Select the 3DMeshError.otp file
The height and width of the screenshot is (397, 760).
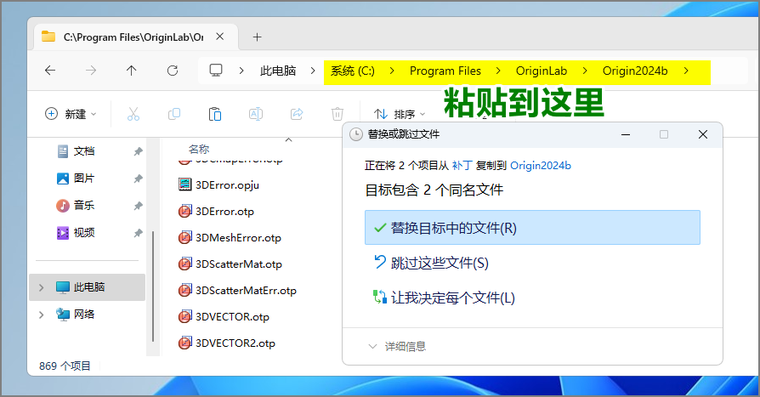(x=230, y=238)
